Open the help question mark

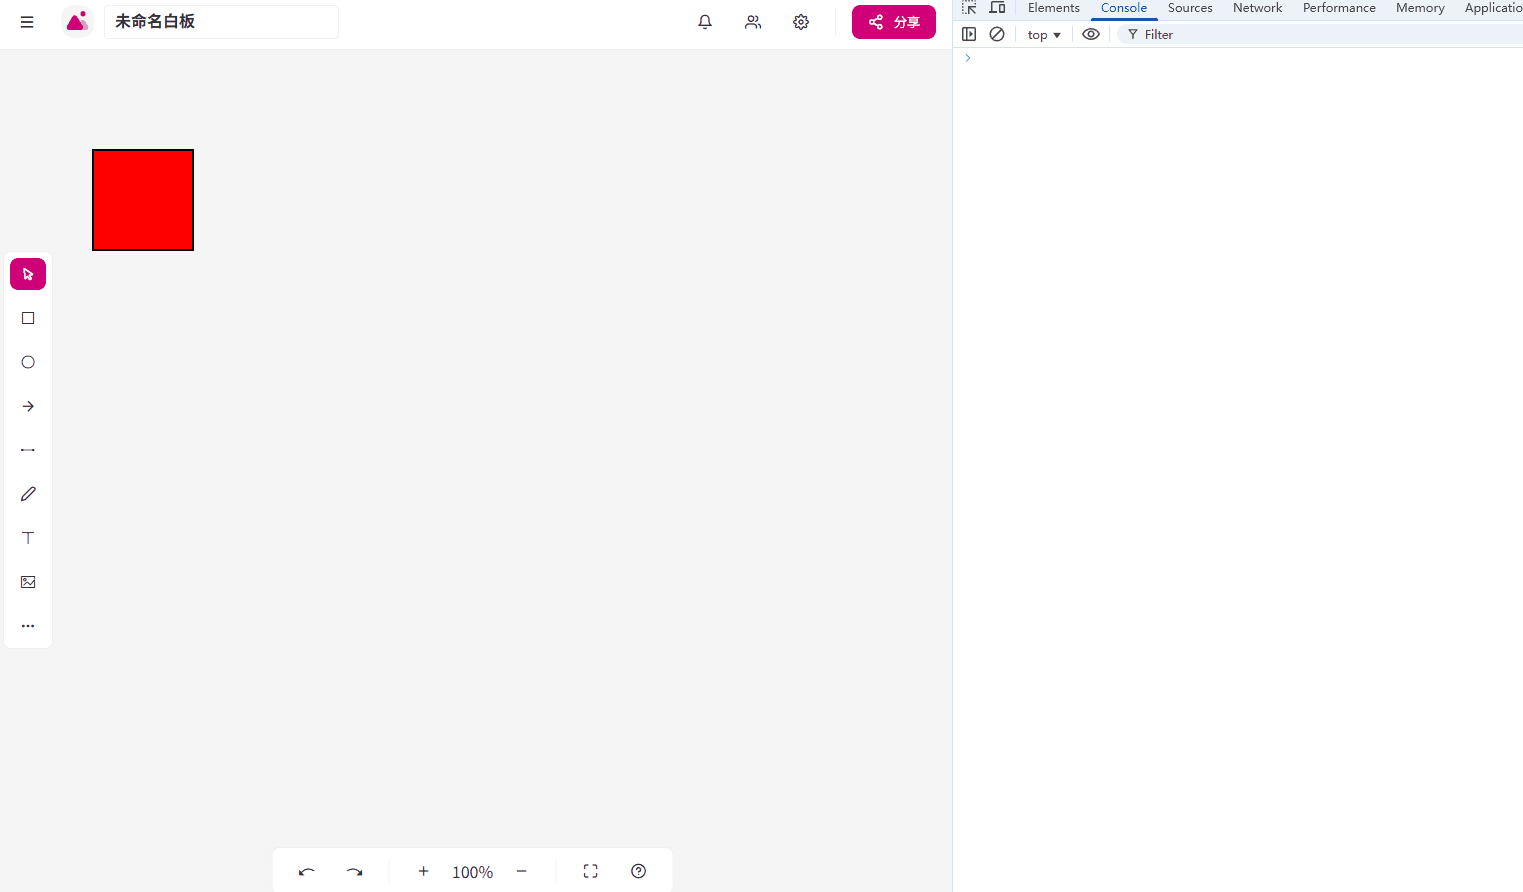click(639, 871)
